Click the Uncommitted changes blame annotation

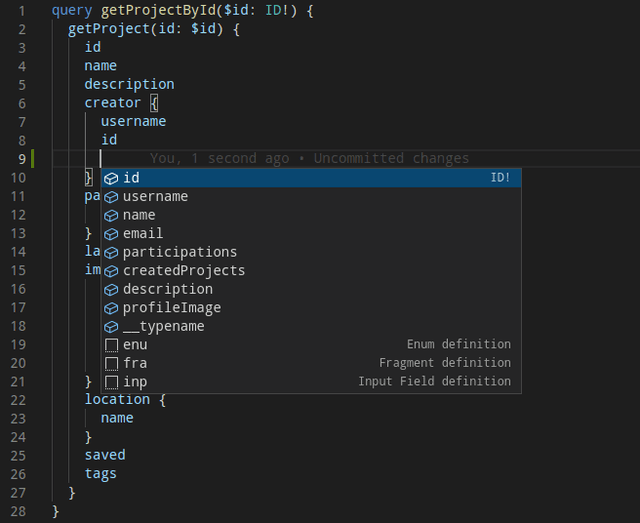391,158
